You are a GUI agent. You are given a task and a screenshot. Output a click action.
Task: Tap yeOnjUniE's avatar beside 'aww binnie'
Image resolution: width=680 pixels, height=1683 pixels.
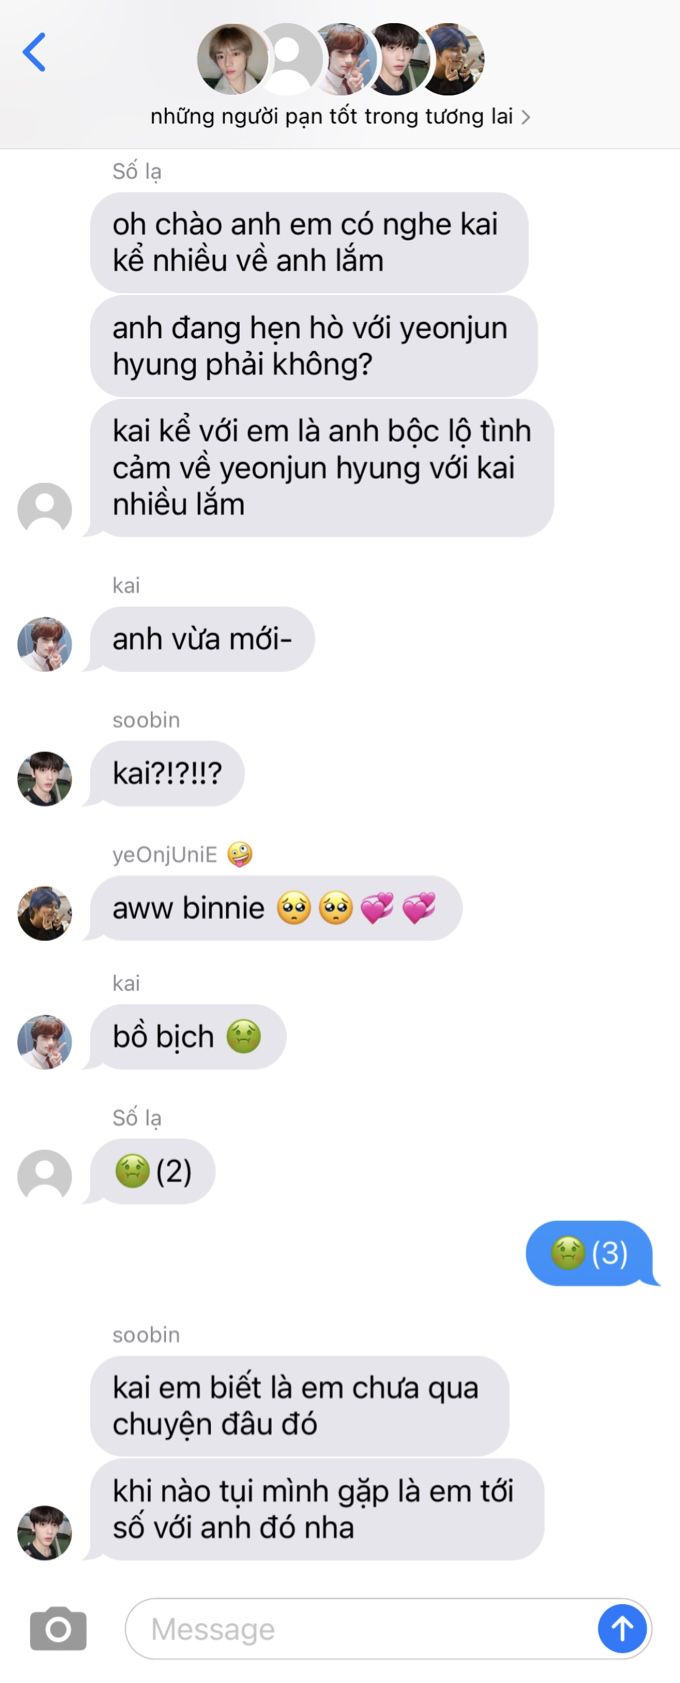pyautogui.click(x=45, y=913)
